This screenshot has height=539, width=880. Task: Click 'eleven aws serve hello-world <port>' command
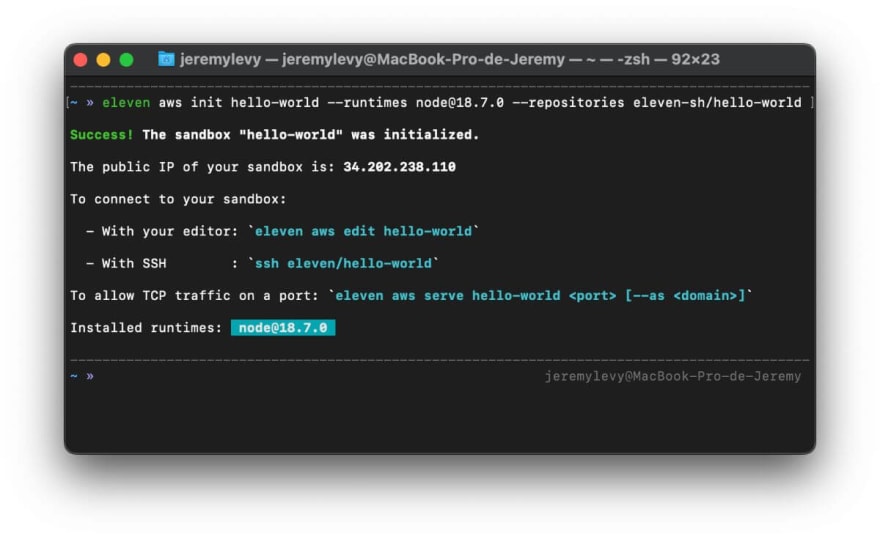[476, 296]
